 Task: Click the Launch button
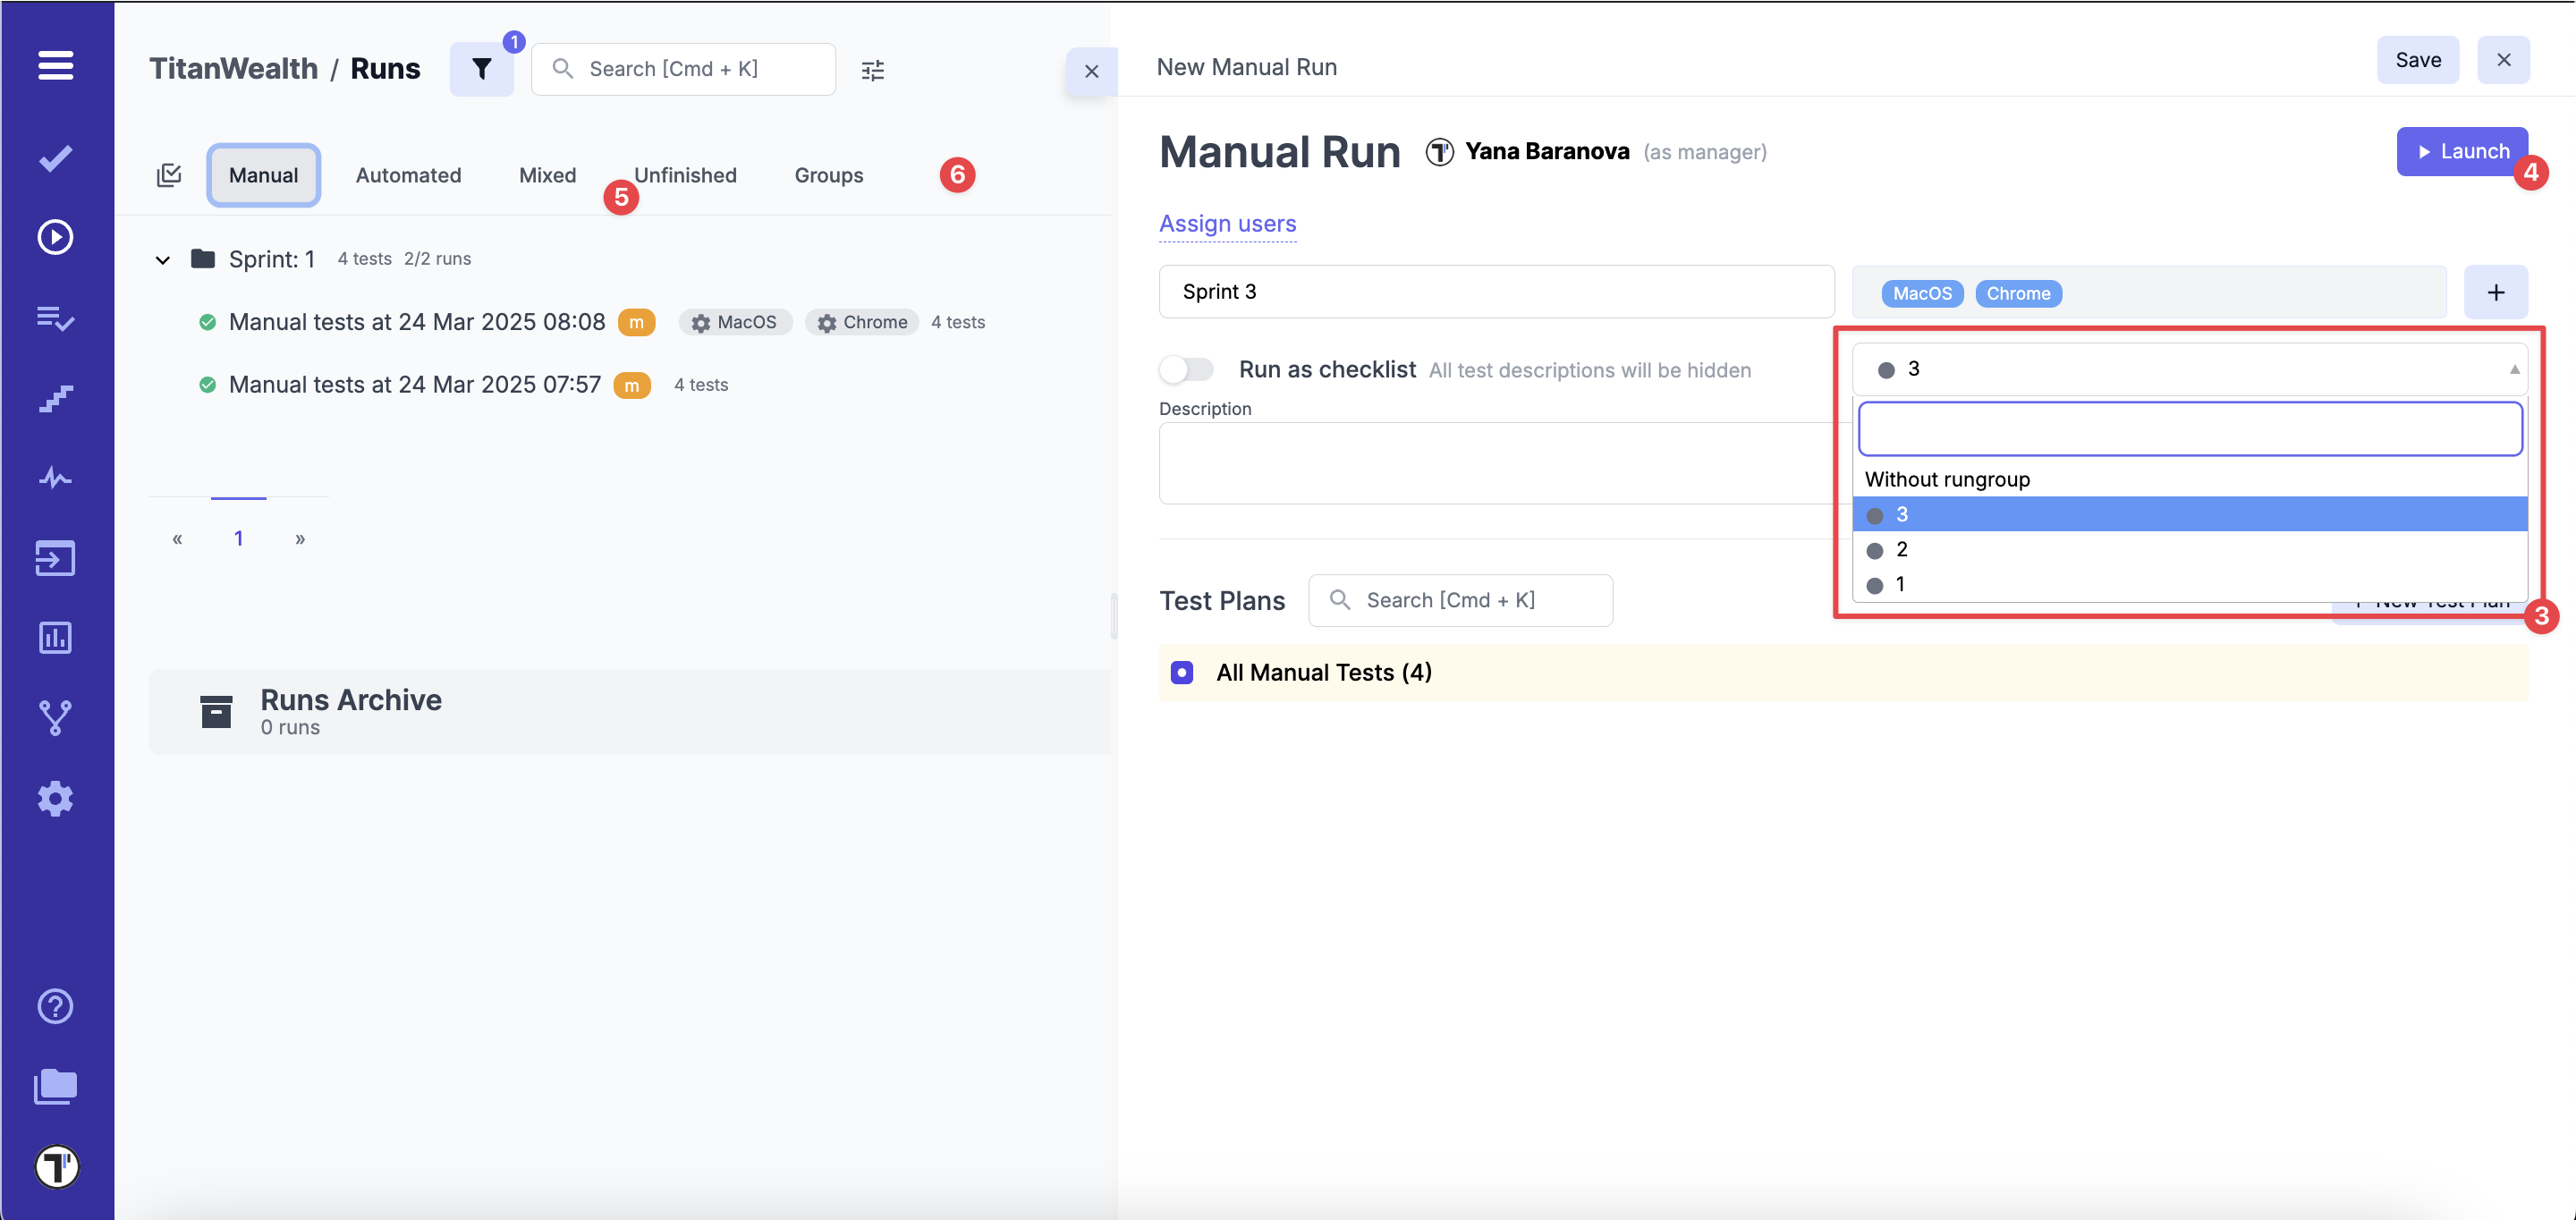(2461, 151)
